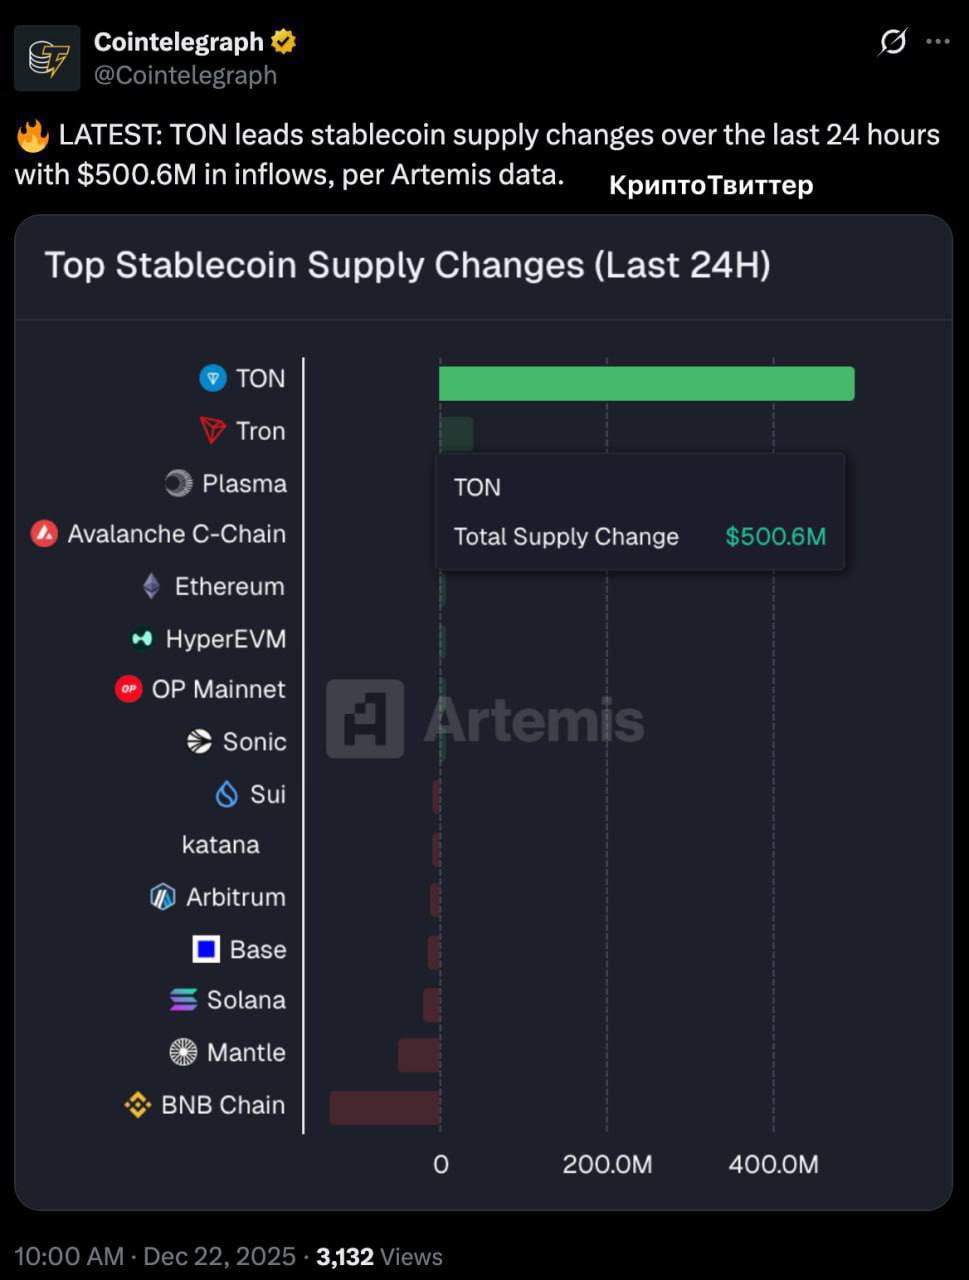Click the BNB Chain logo icon
The image size is (969, 1280).
tap(137, 1105)
